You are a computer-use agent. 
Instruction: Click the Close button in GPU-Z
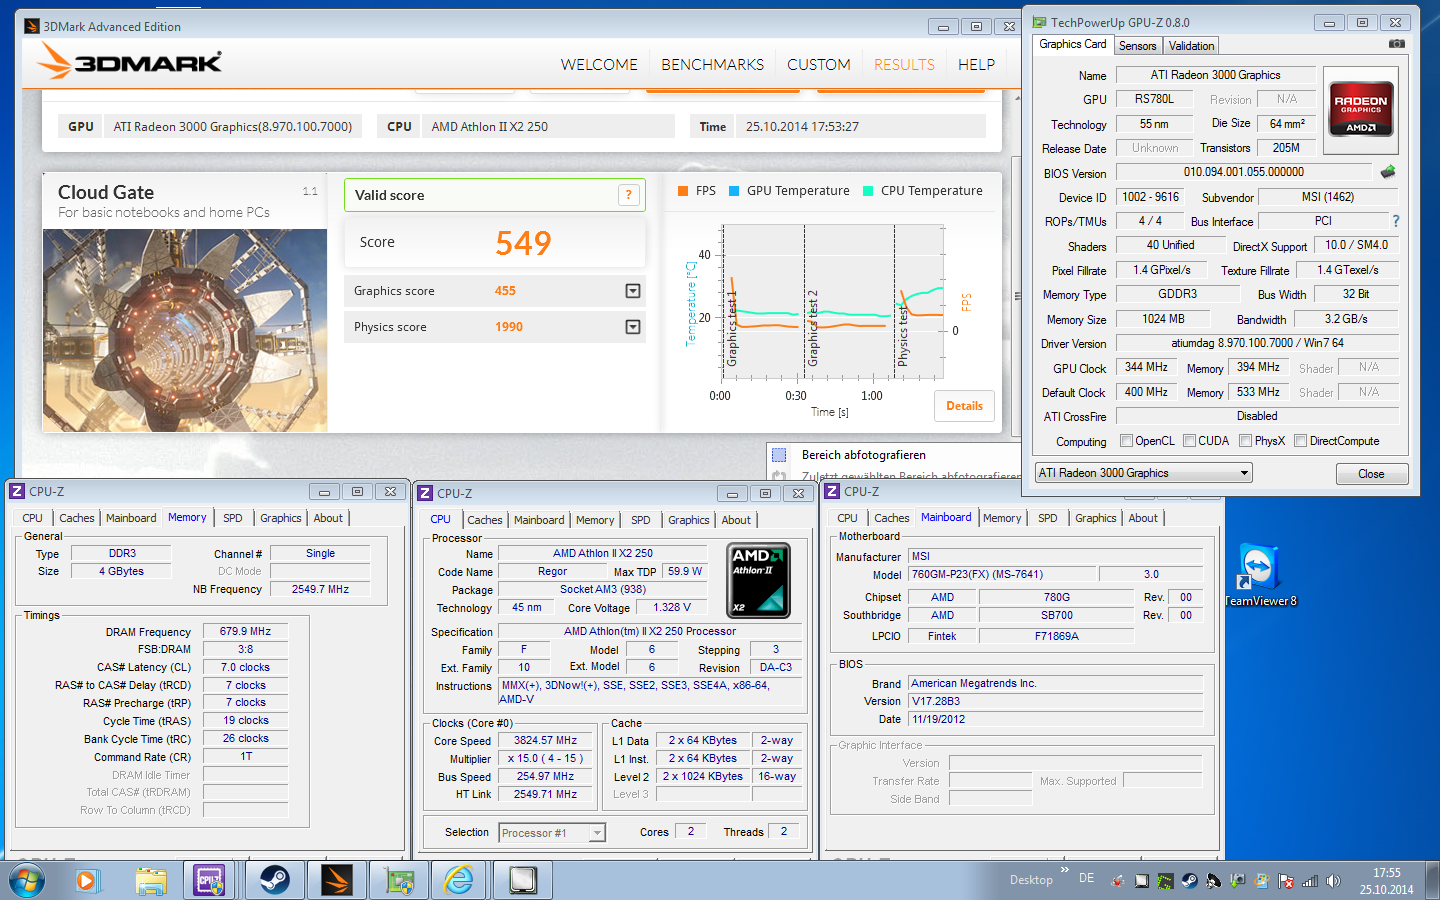[x=1372, y=474]
